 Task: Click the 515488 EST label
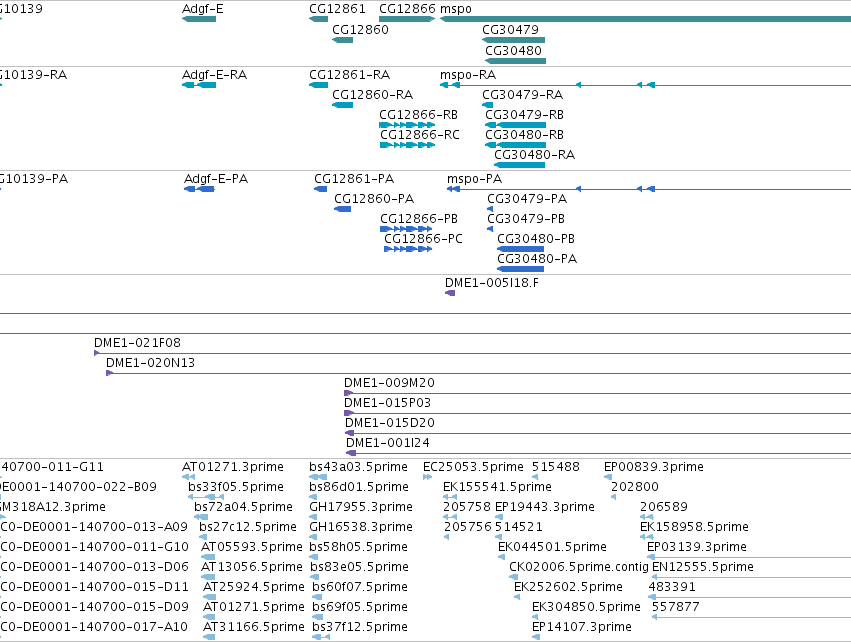(x=556, y=467)
